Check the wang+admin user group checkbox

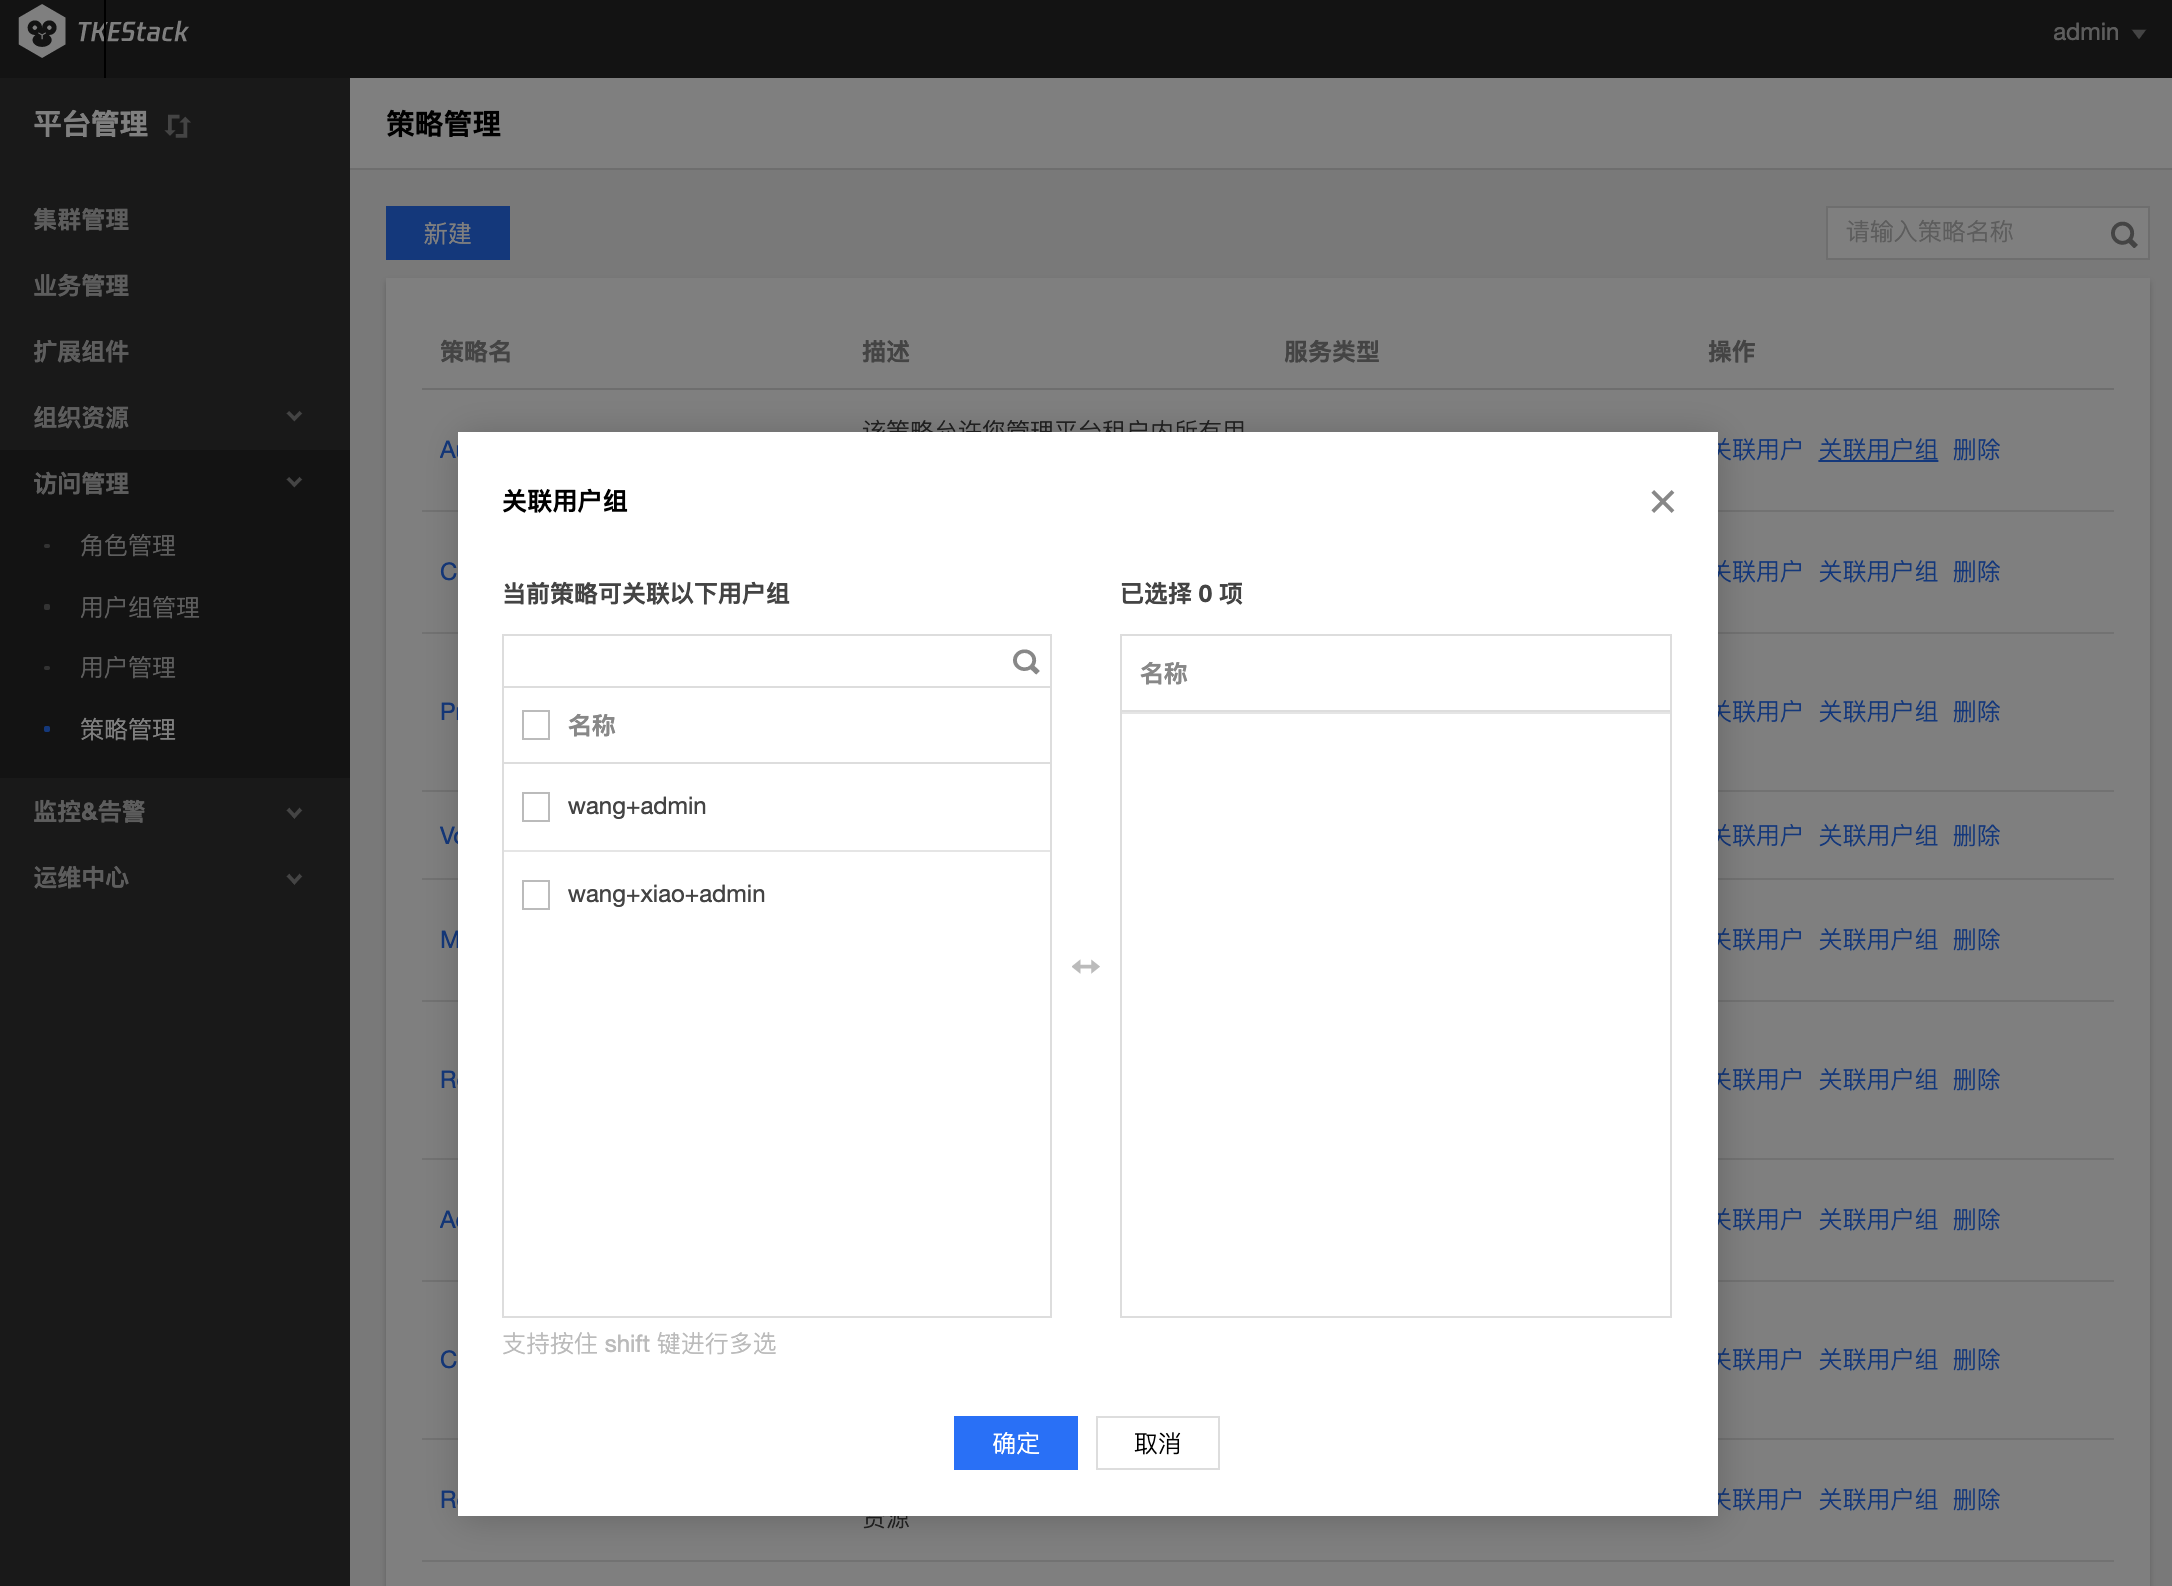point(536,807)
